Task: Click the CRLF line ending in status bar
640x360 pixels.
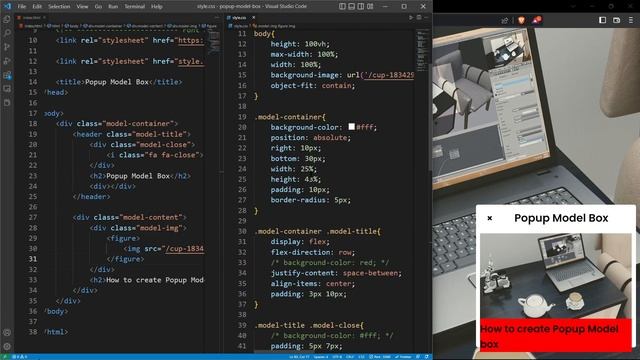Action: (x=350, y=357)
